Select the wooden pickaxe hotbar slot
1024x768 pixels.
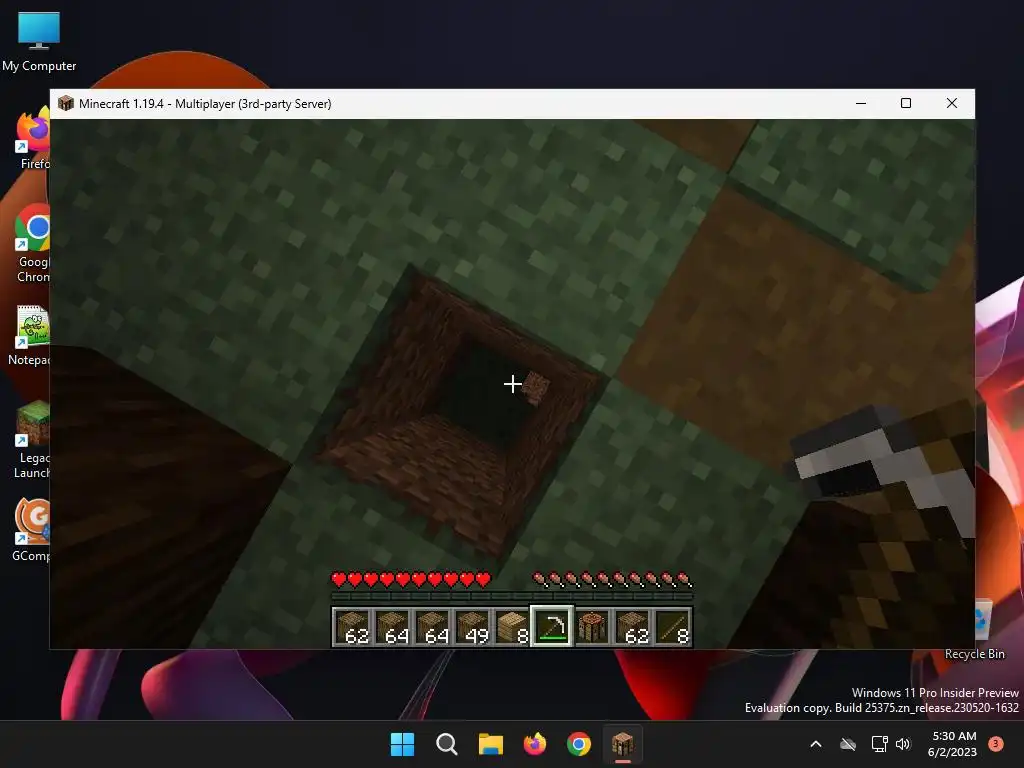[552, 626]
